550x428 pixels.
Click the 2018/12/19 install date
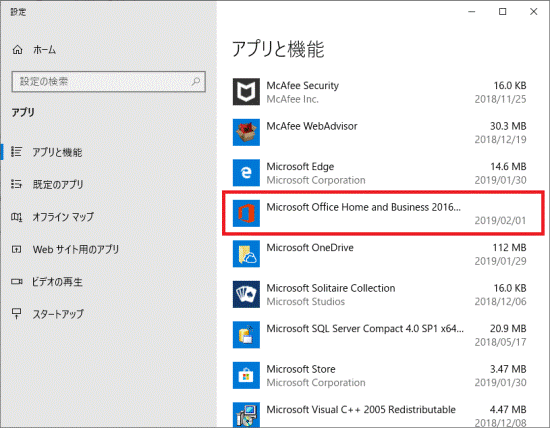[x=500, y=140]
